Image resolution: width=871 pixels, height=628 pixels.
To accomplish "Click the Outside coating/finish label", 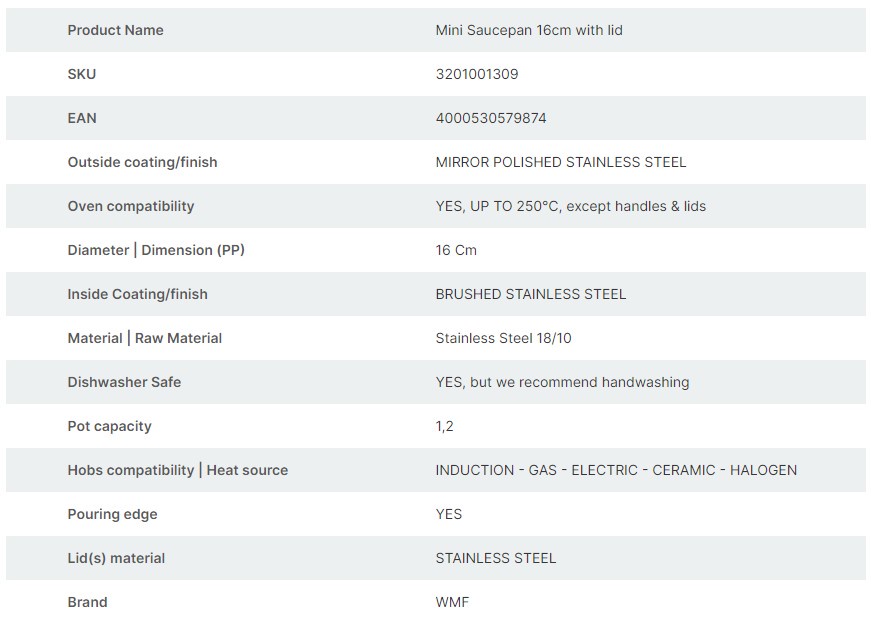I will click(x=142, y=162).
